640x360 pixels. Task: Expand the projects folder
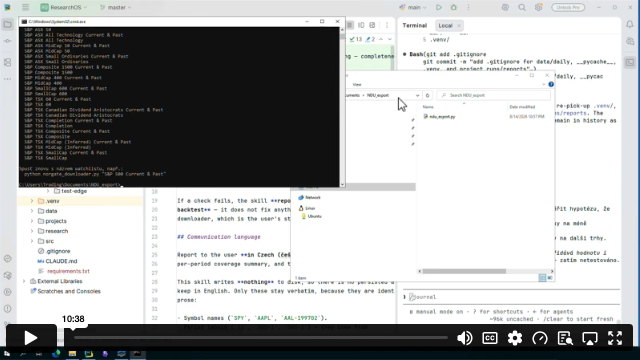point(32,221)
